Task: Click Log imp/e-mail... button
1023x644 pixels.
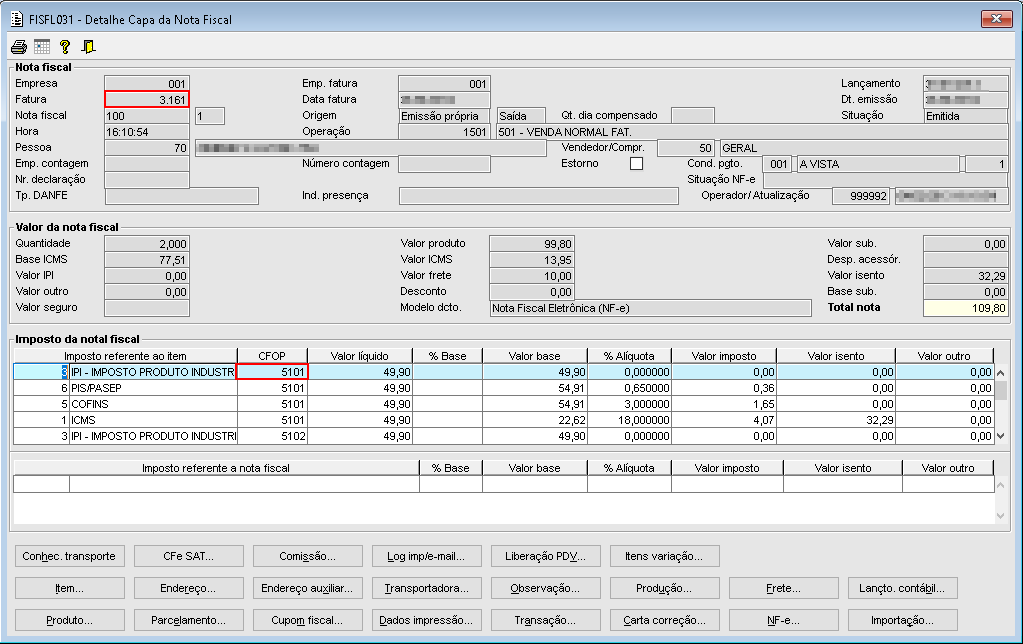Action: (427, 557)
